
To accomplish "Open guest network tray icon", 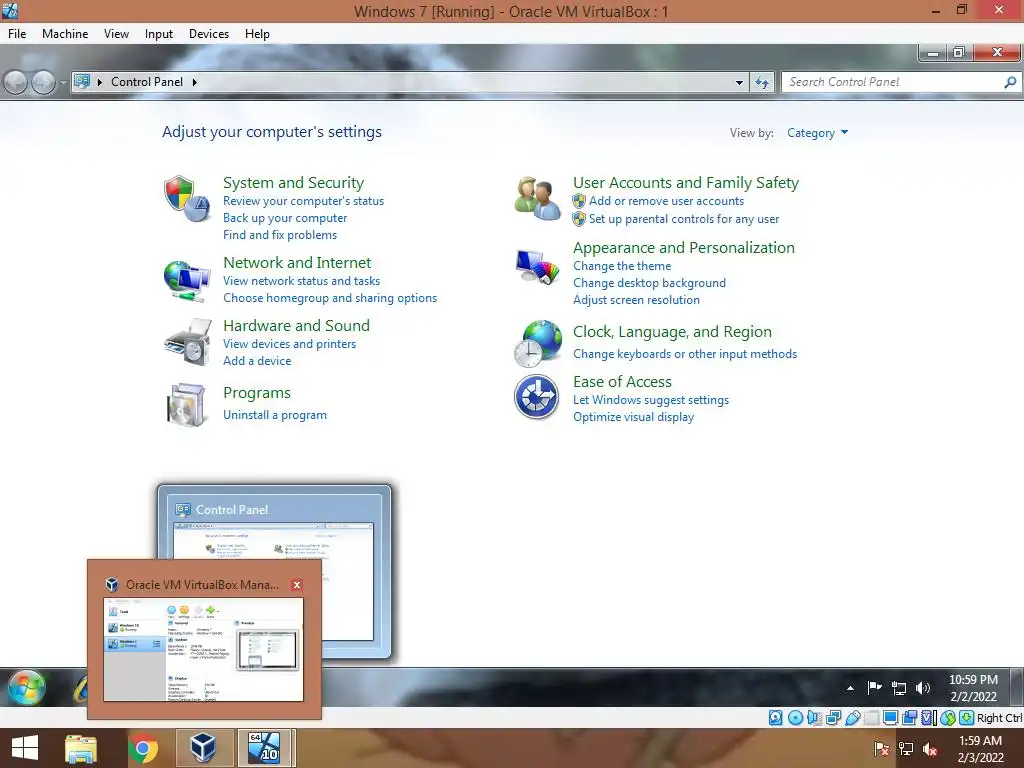I will [x=899, y=688].
